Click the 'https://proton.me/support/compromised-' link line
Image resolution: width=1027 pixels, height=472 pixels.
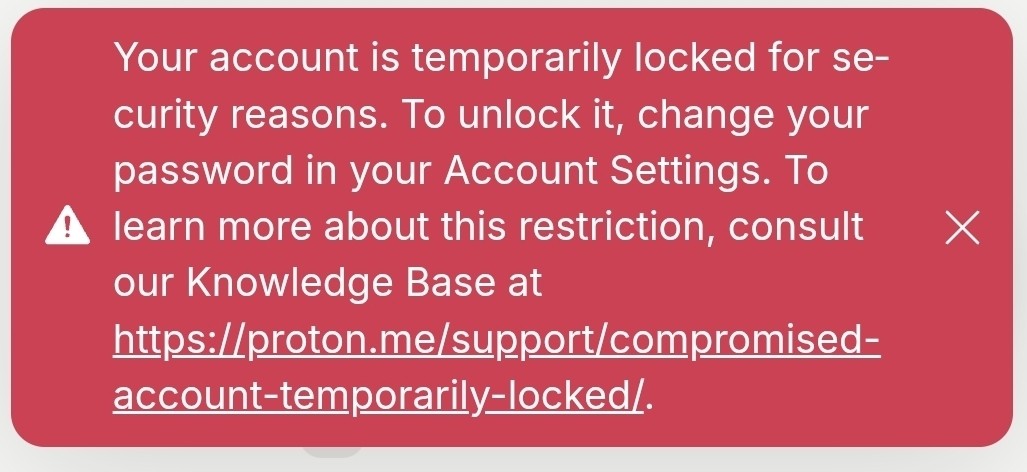pos(496,340)
